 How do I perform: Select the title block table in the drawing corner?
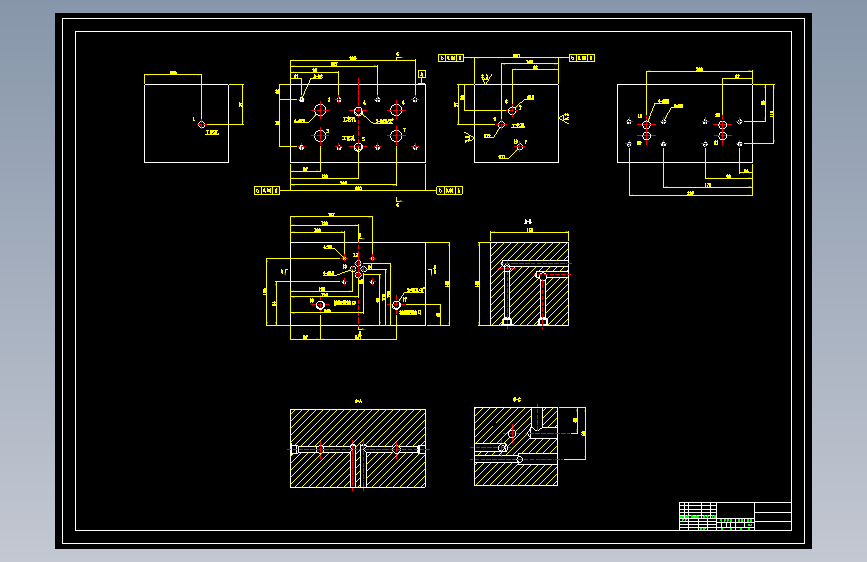(x=735, y=516)
